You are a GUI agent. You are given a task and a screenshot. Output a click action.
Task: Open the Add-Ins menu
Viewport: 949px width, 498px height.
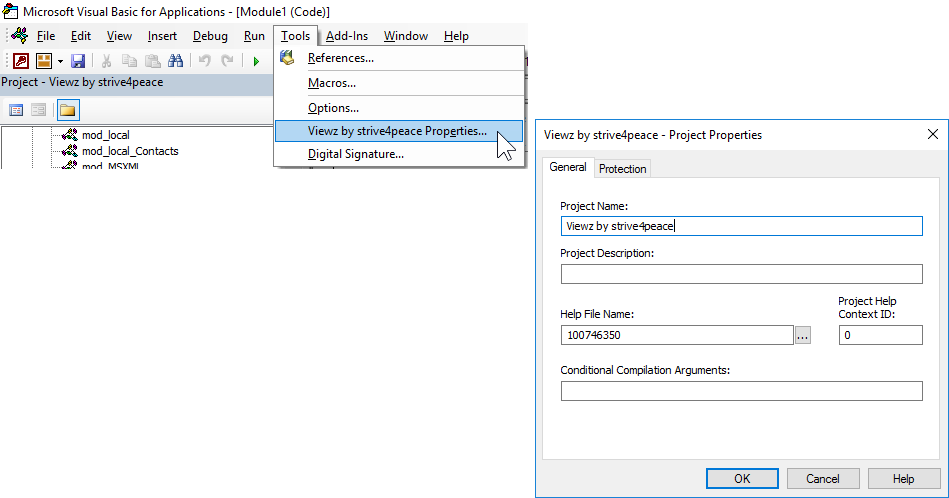[x=347, y=36]
